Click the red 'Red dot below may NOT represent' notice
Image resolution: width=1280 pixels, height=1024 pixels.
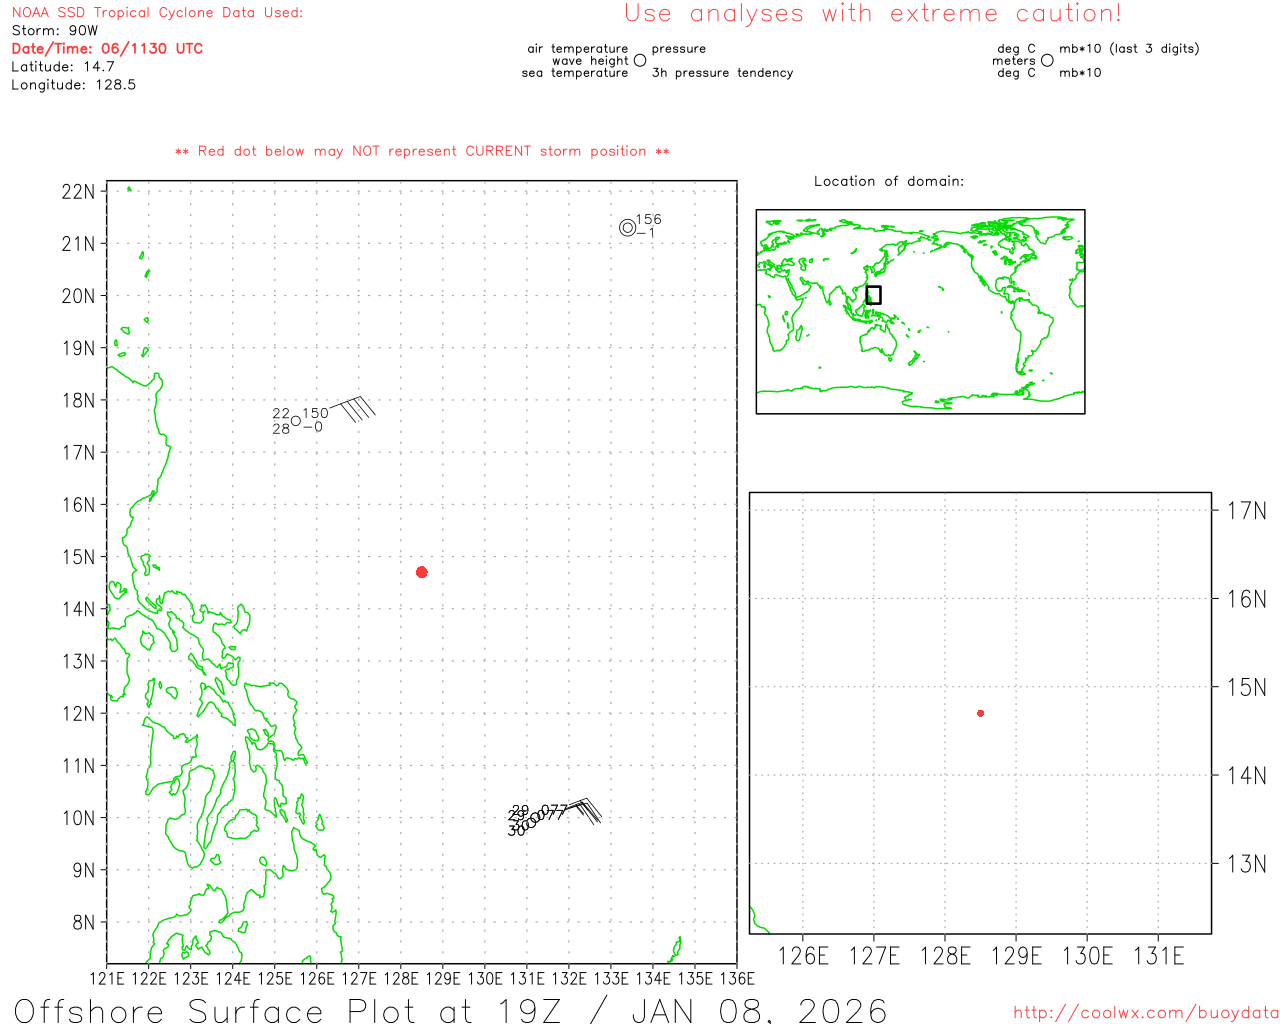422,151
